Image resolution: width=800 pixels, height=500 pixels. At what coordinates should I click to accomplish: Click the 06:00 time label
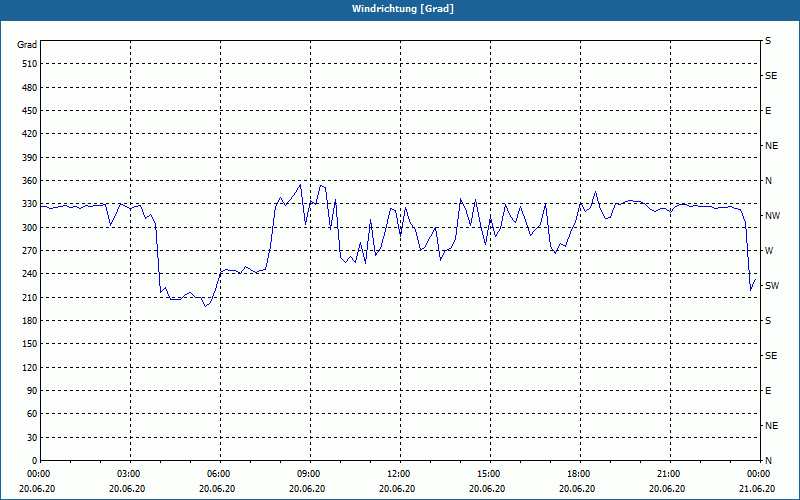pos(218,473)
